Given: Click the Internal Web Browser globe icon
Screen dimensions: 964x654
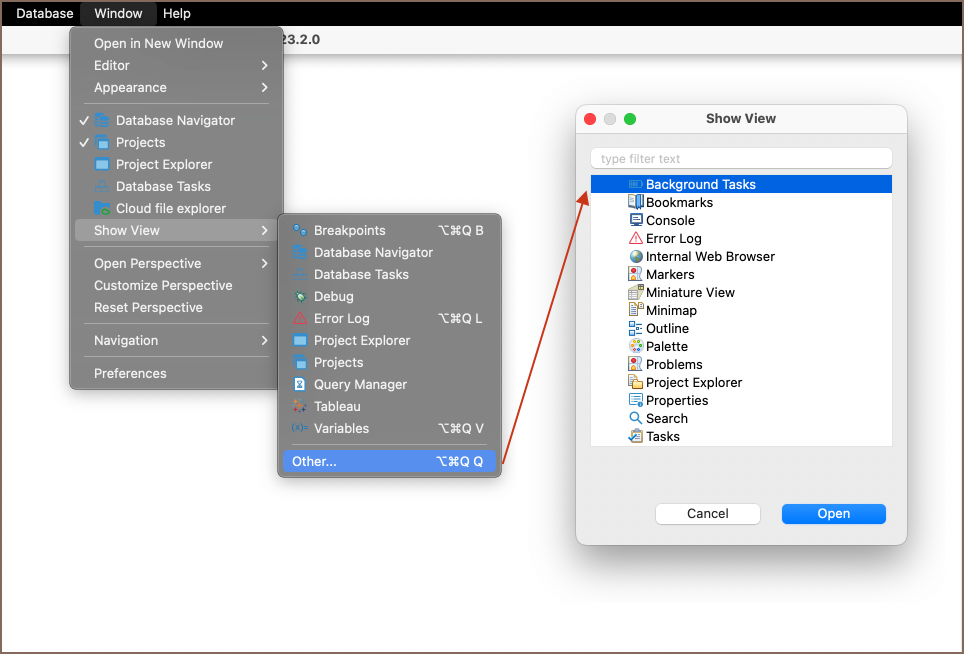Looking at the screenshot, I should pos(635,257).
